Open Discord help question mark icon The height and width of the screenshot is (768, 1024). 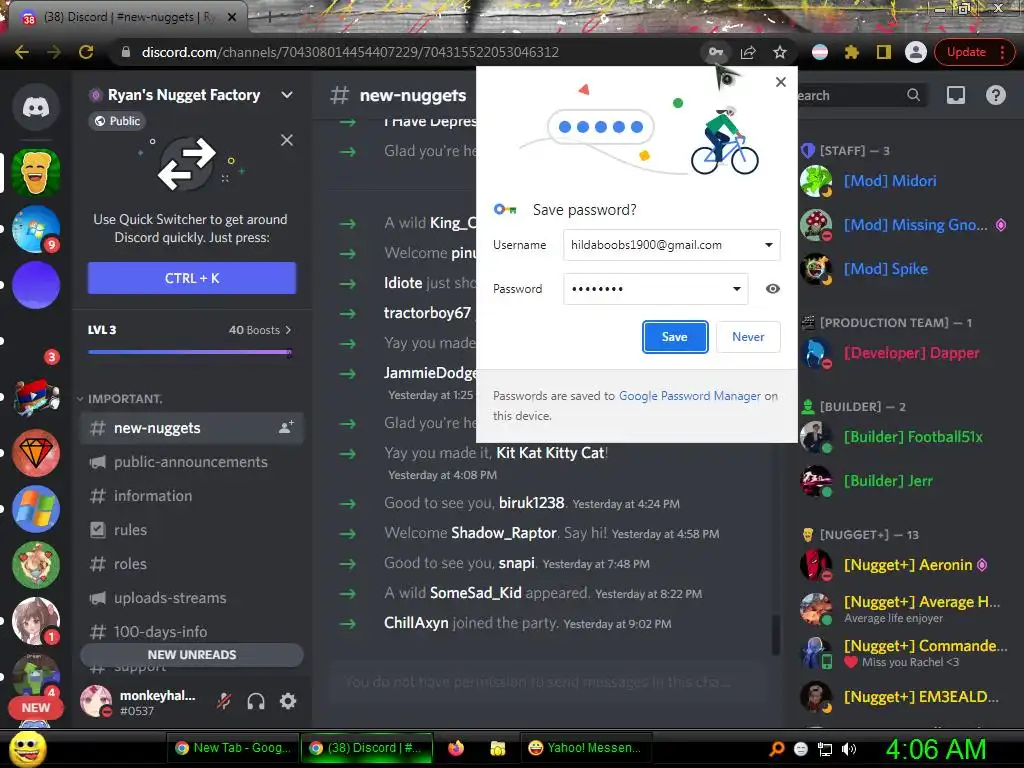pos(995,95)
